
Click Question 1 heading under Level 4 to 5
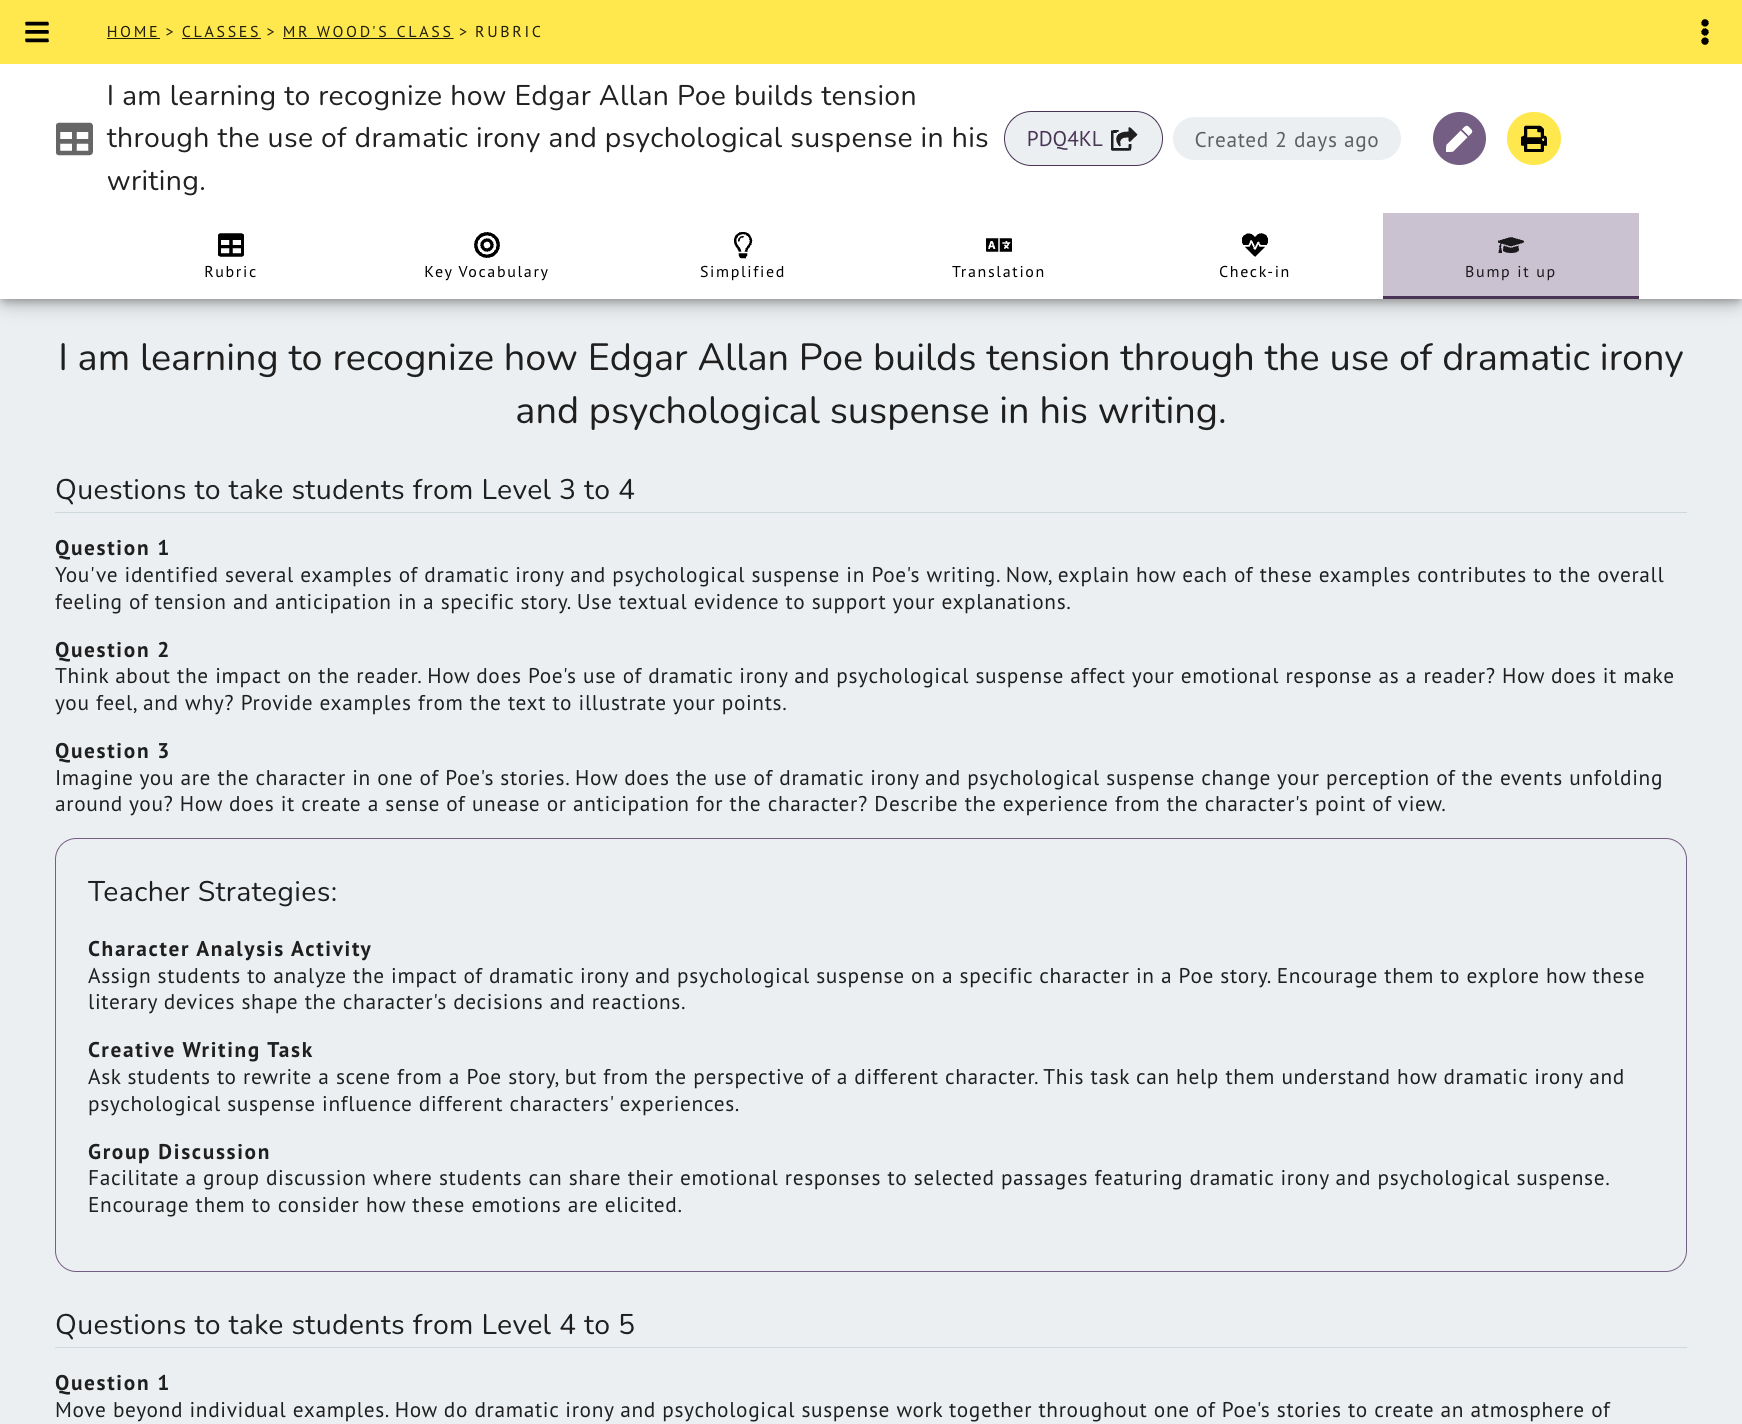pyautogui.click(x=112, y=1383)
